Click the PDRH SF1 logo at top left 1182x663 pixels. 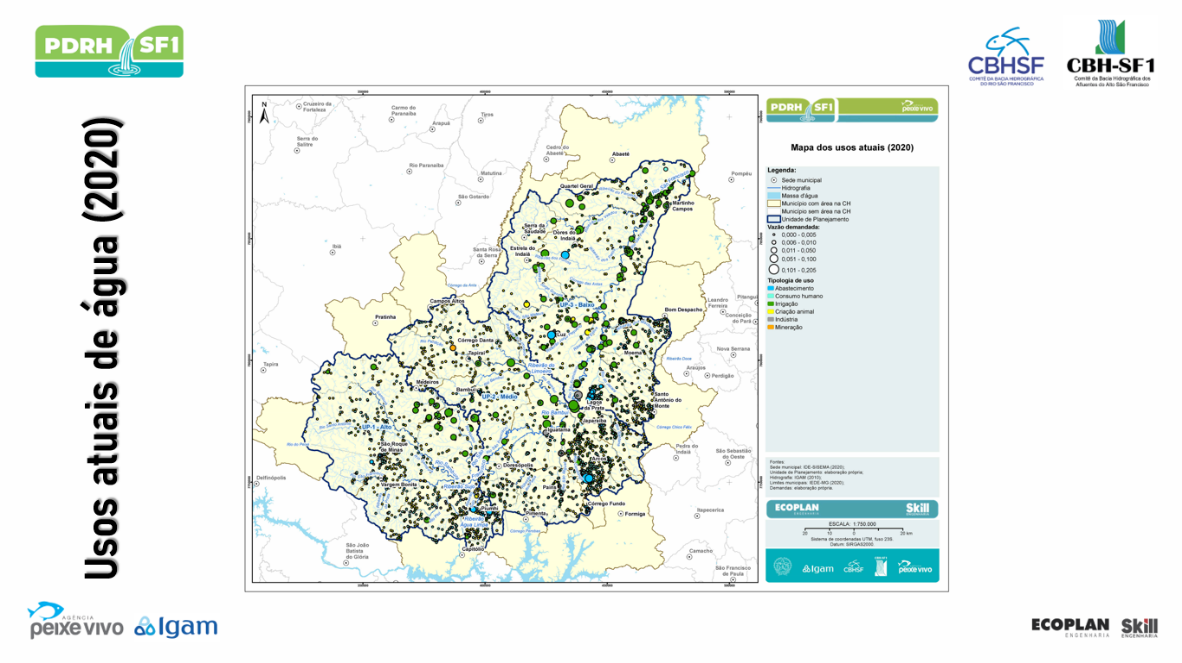pos(109,51)
